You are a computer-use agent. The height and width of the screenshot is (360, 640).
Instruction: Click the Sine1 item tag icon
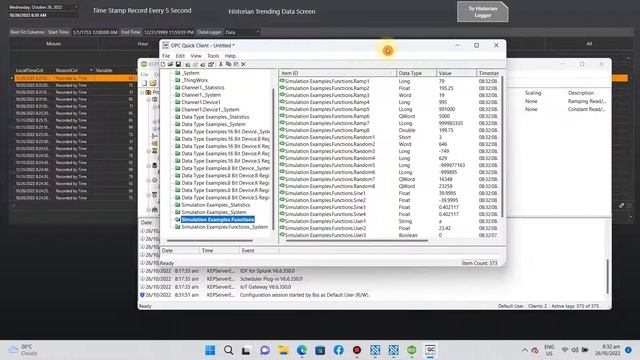pos(282,193)
